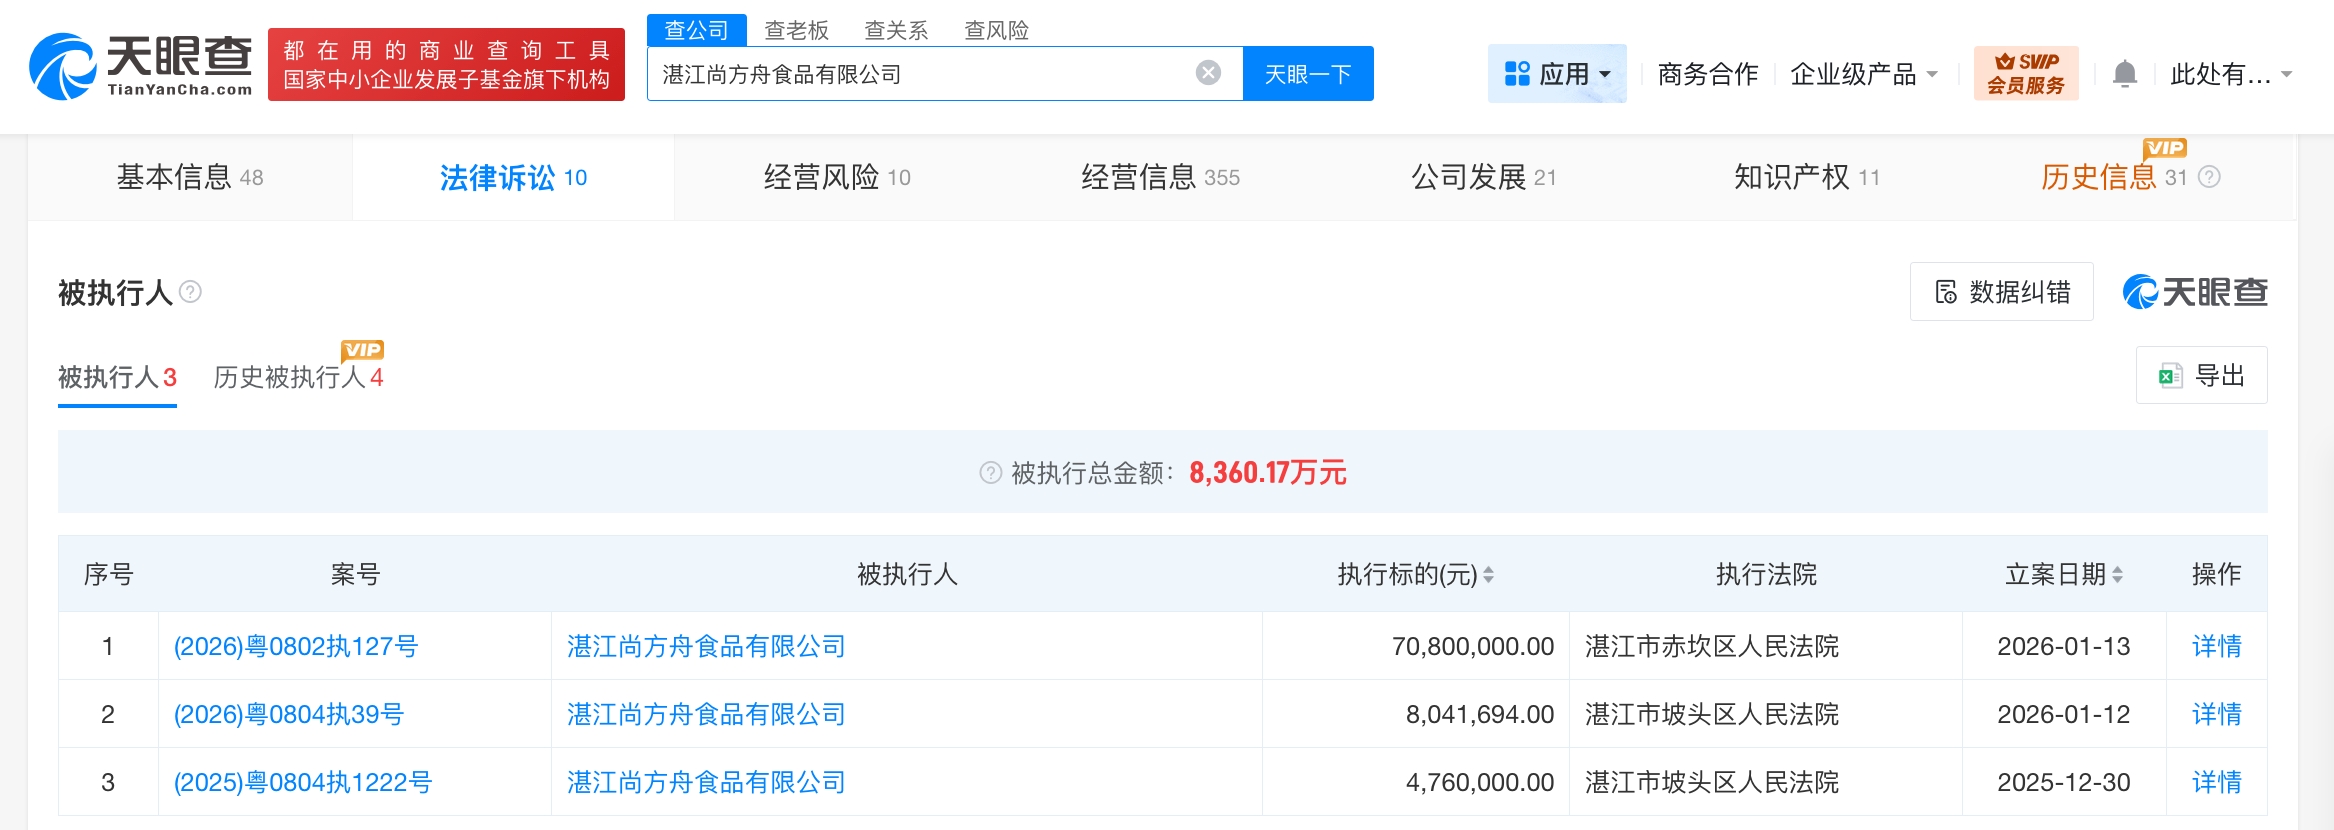The image size is (2334, 830).
Task: Click the company name search input field
Action: 920,74
